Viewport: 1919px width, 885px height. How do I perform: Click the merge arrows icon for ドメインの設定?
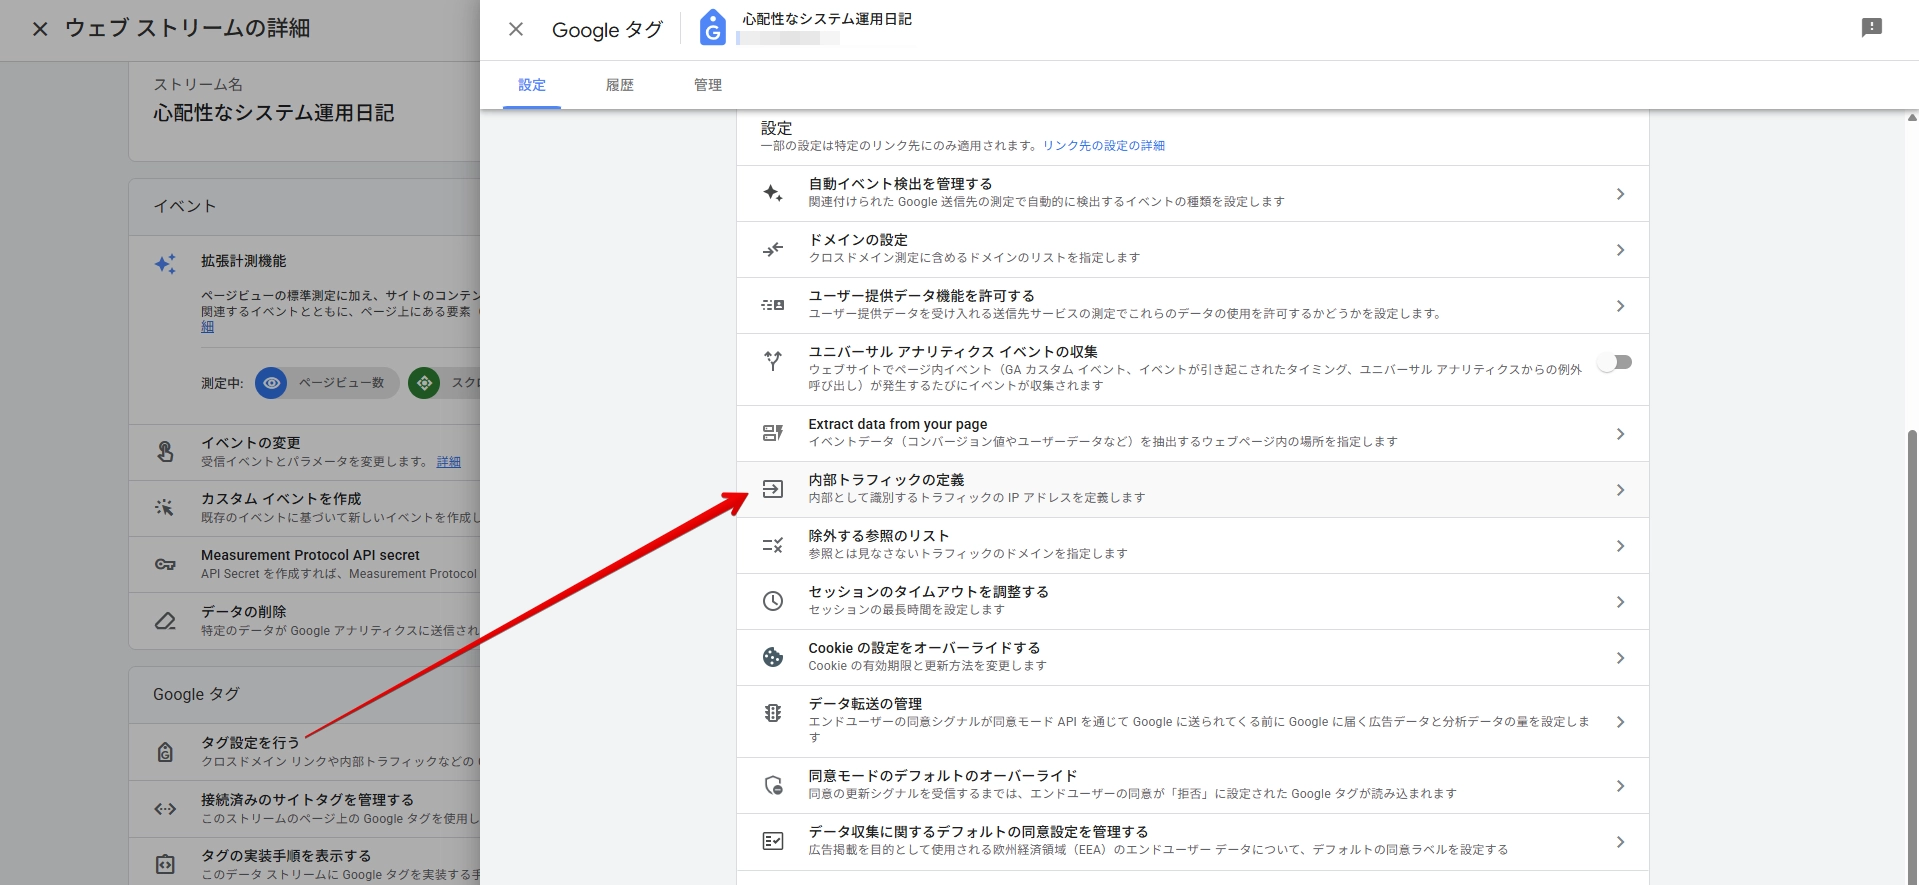(773, 249)
